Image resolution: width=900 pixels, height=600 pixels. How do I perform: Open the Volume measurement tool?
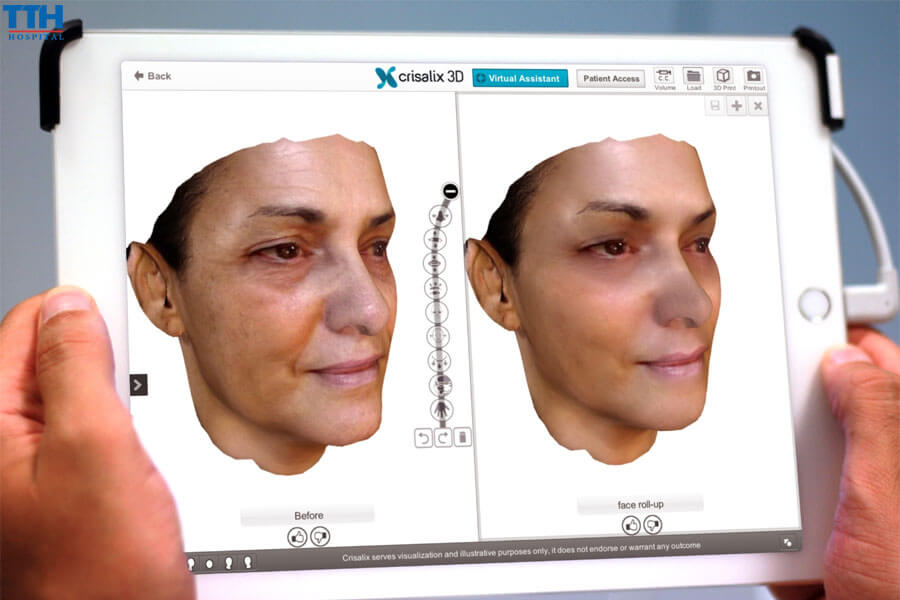tap(664, 79)
